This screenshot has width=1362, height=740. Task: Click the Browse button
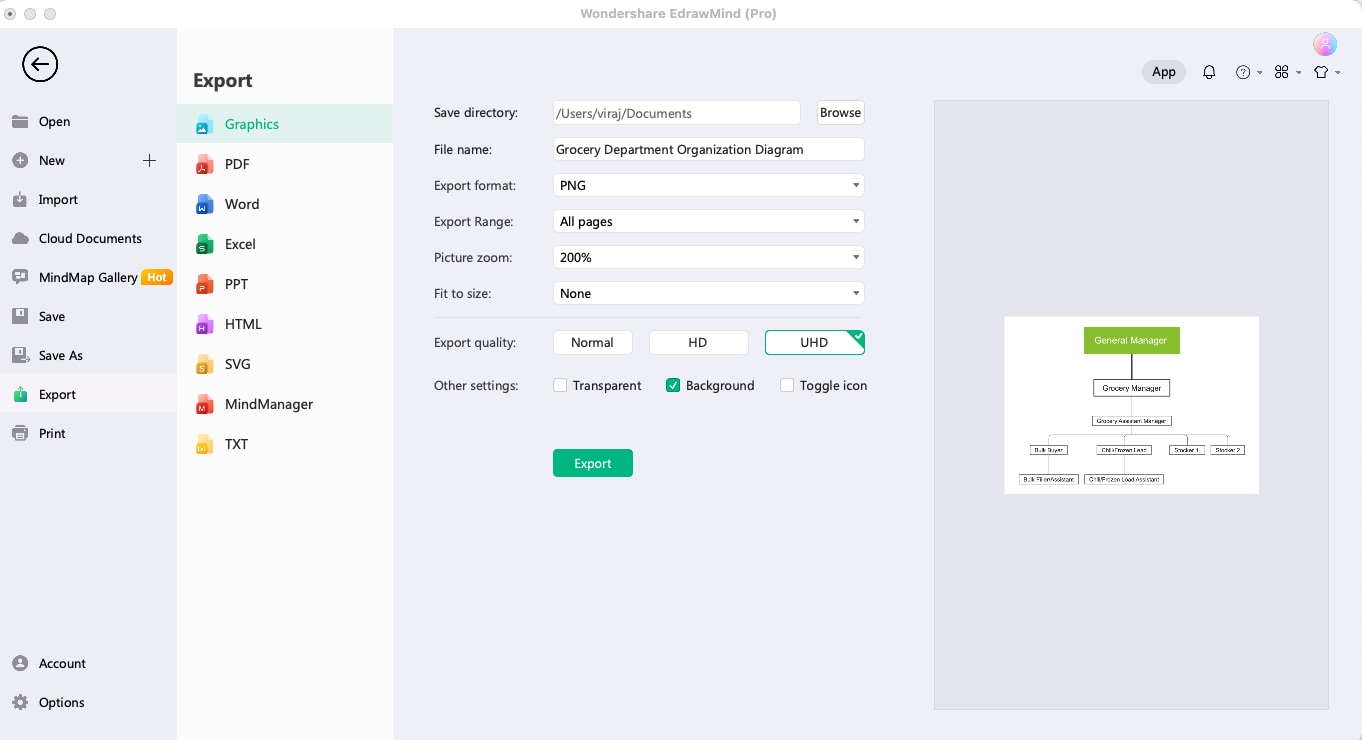coord(840,113)
